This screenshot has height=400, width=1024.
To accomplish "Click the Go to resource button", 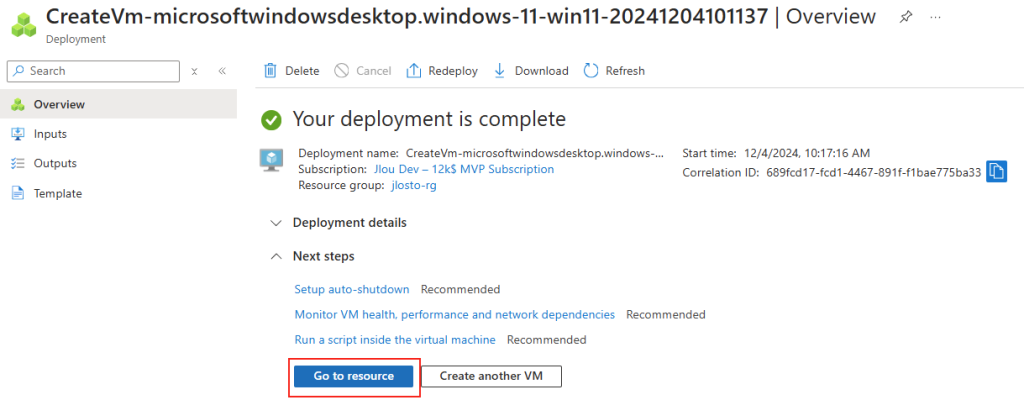I will click(353, 376).
